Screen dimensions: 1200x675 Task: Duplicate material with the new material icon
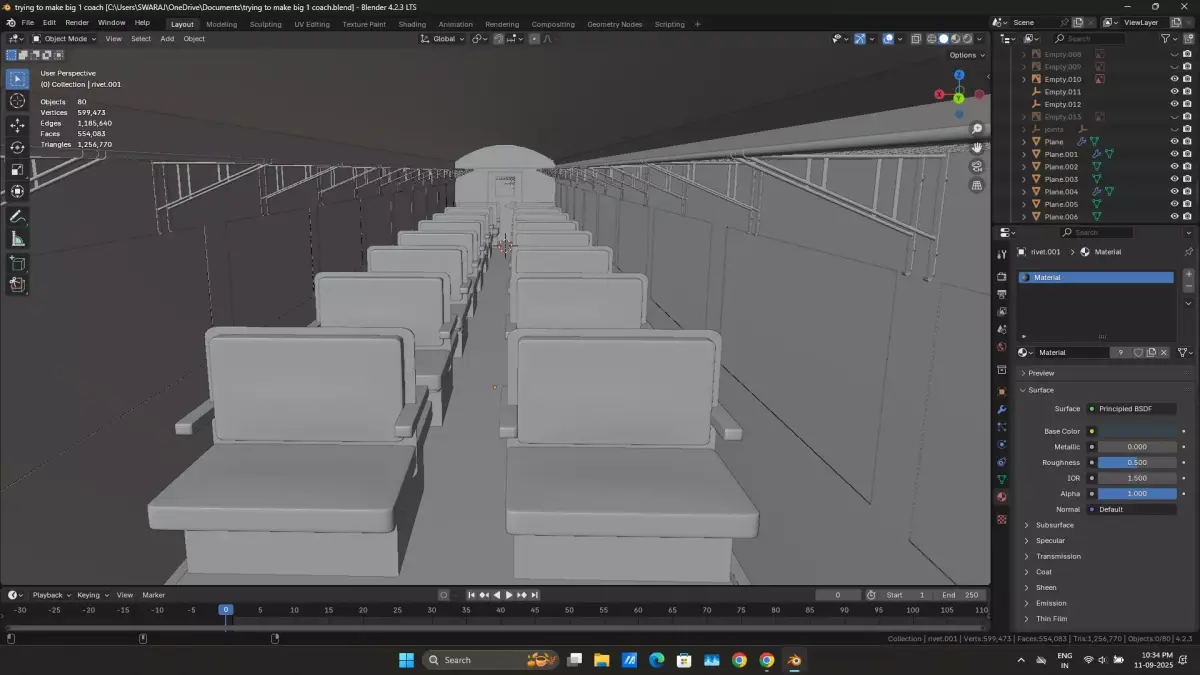(1151, 352)
